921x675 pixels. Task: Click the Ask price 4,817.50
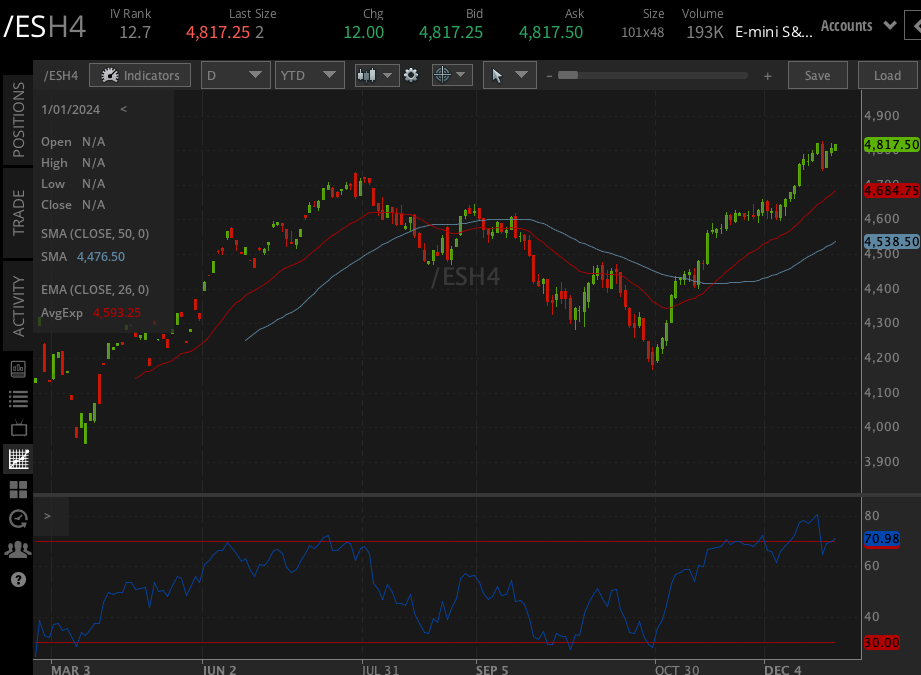point(551,32)
